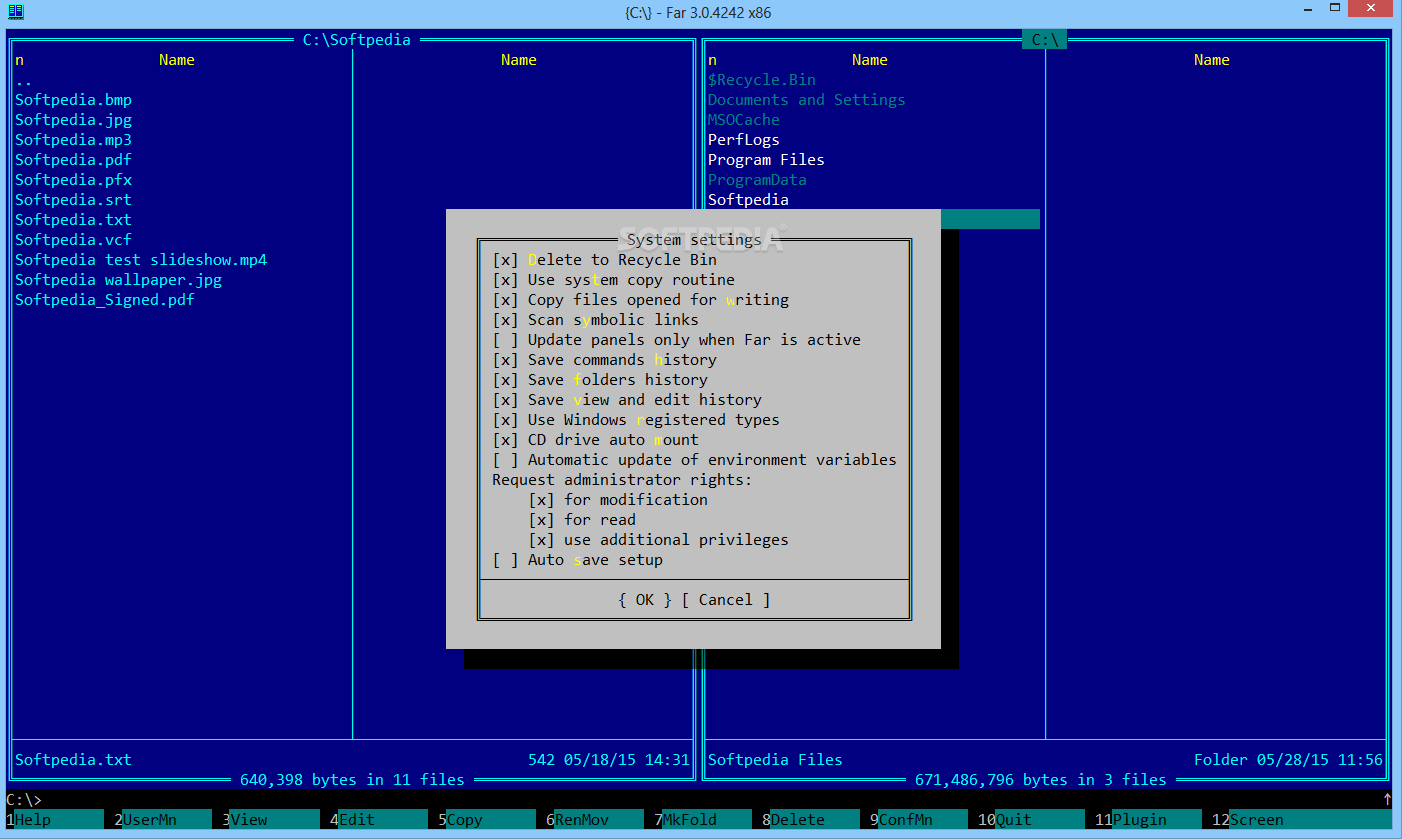The image size is (1402, 839).
Task: Select Softpedia_Signed.pdf file
Action: coord(104,300)
